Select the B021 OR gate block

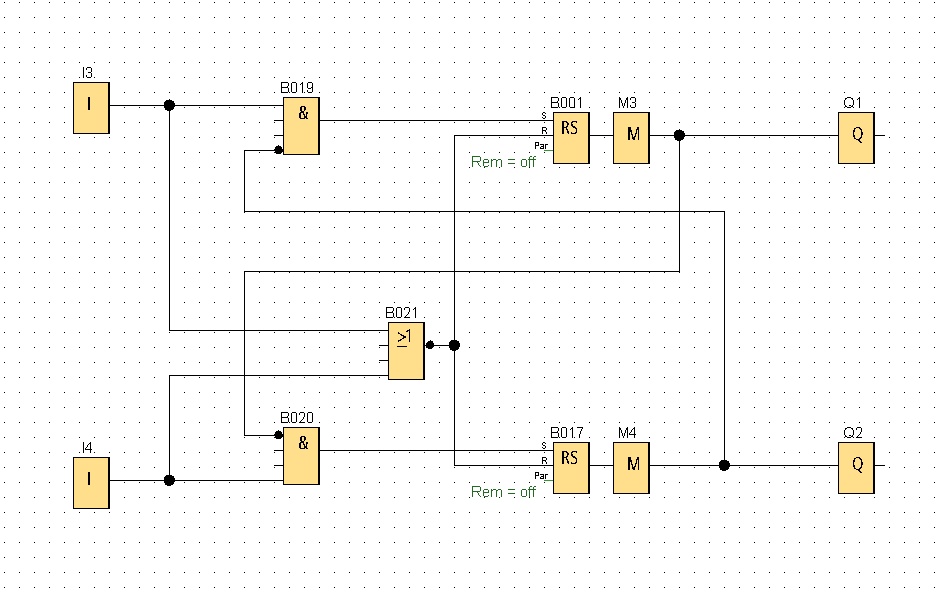405,351
